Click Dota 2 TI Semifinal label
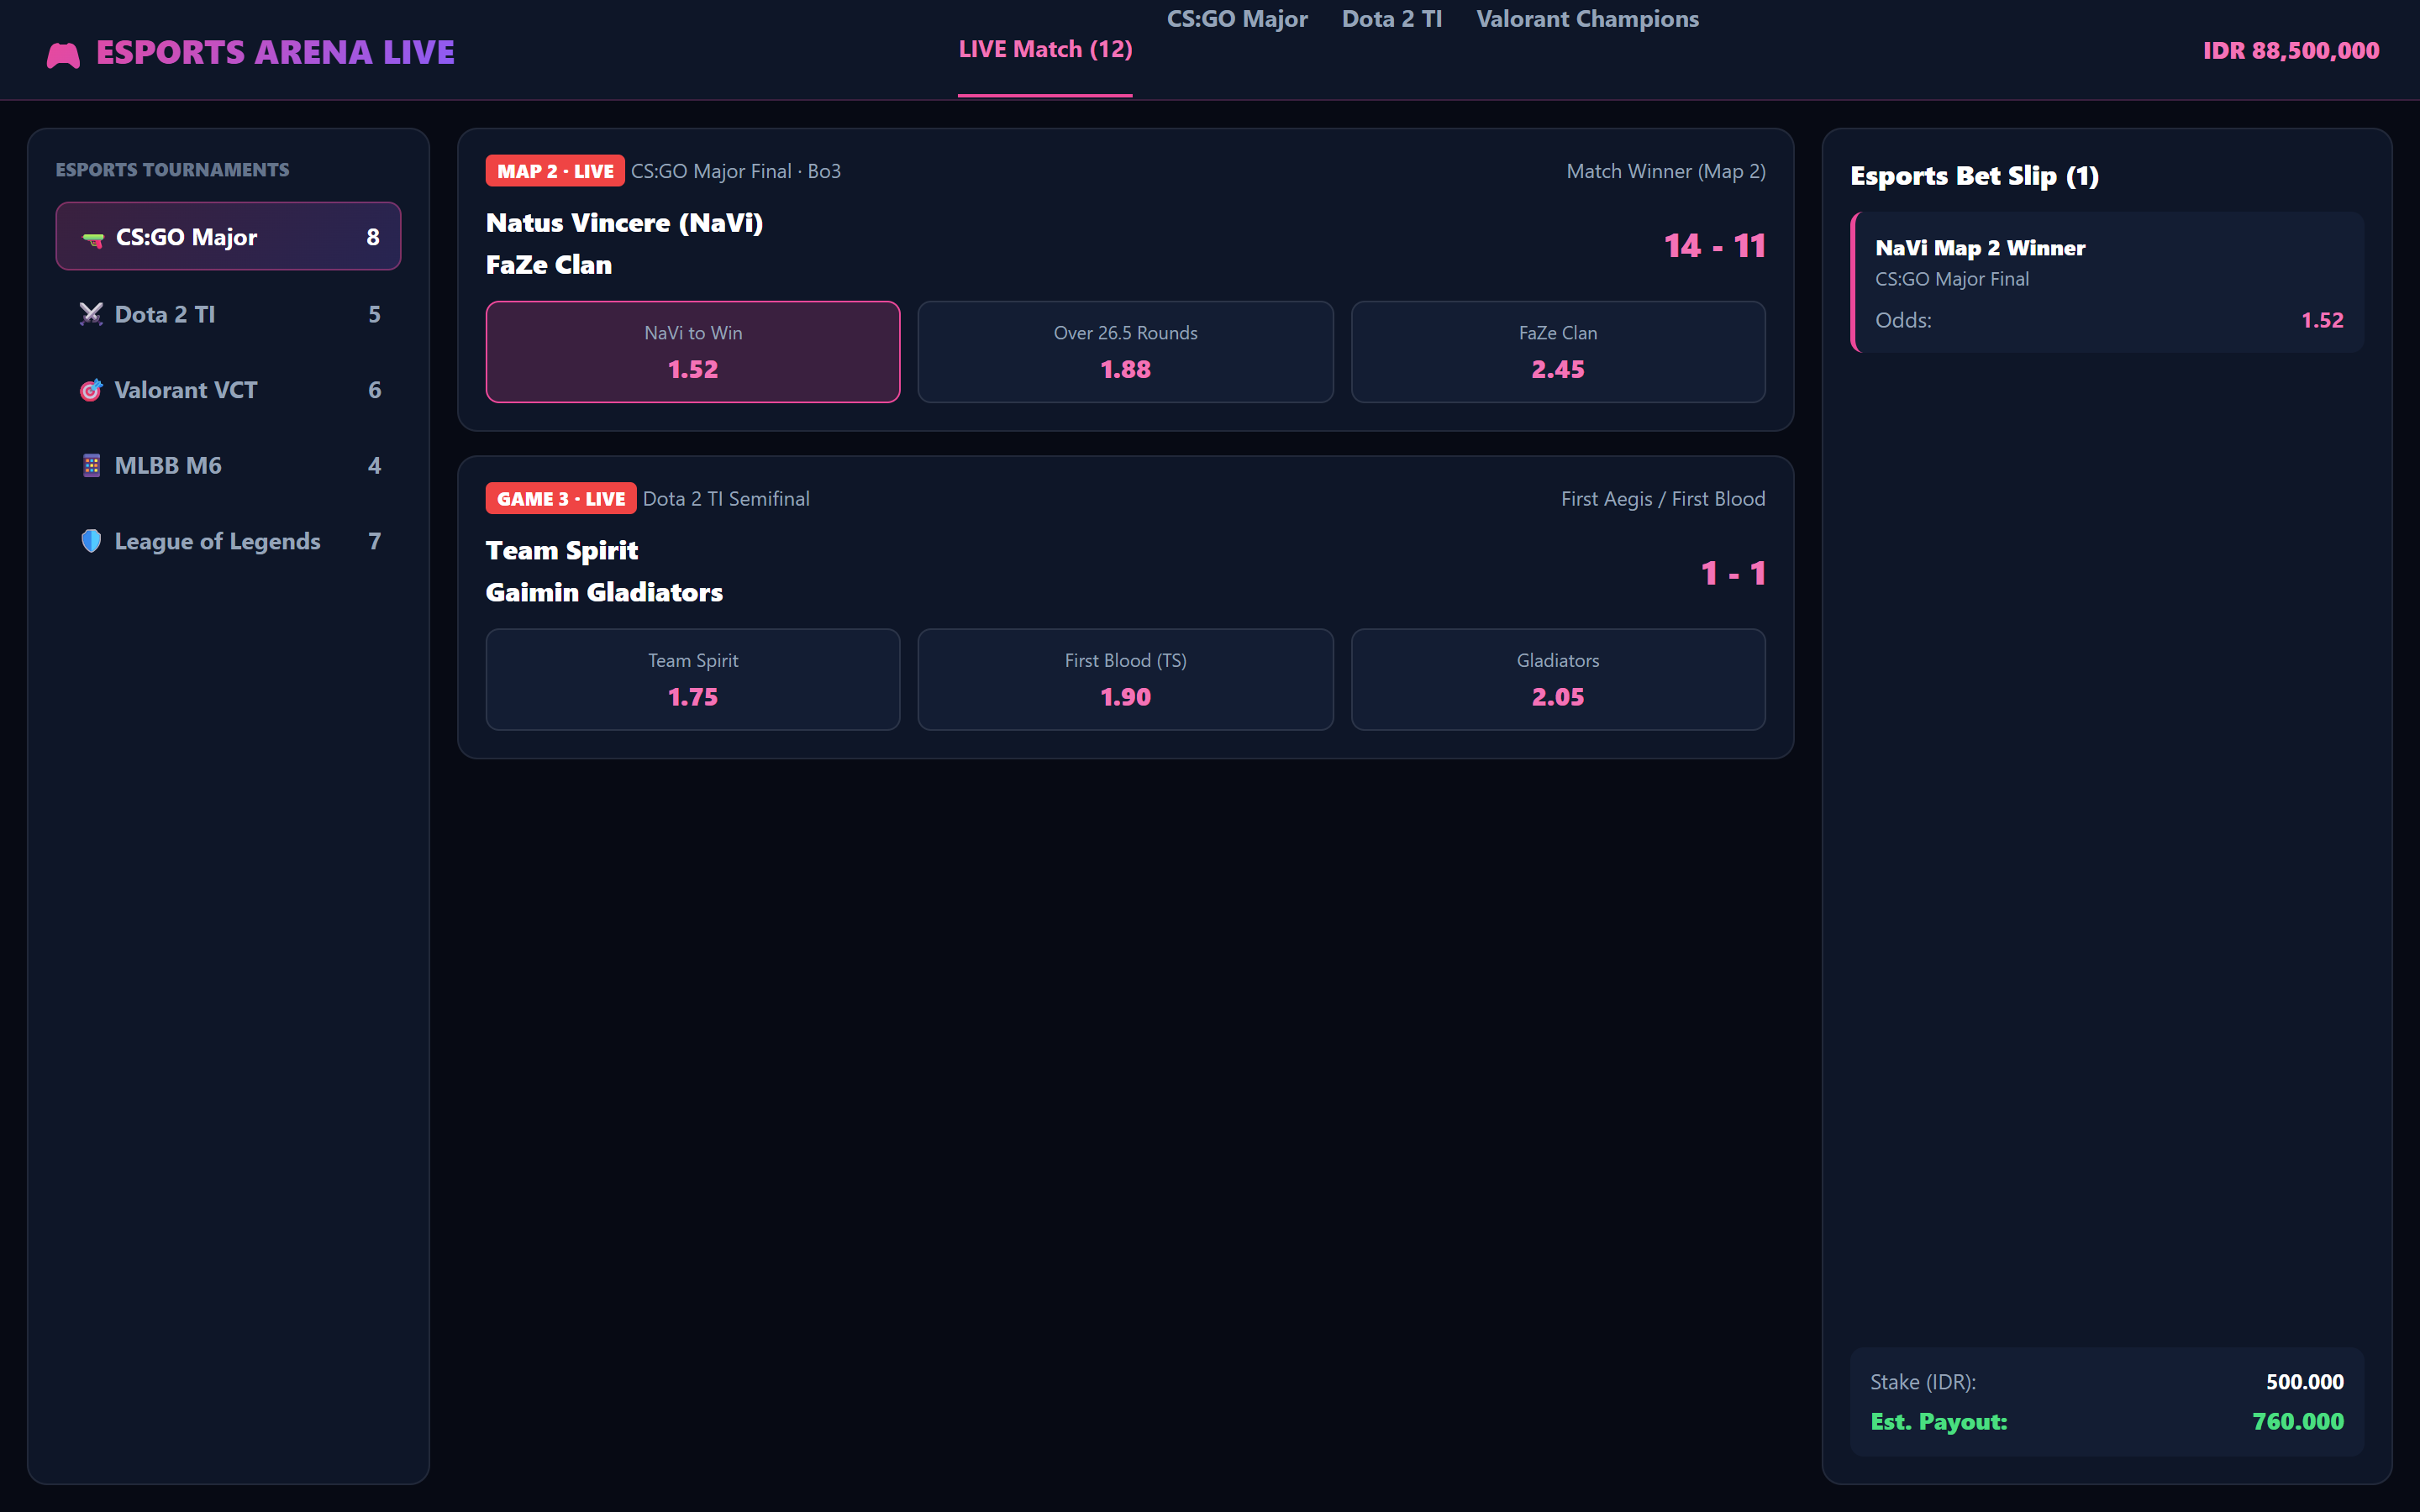The height and width of the screenshot is (1512, 2420). (726, 499)
